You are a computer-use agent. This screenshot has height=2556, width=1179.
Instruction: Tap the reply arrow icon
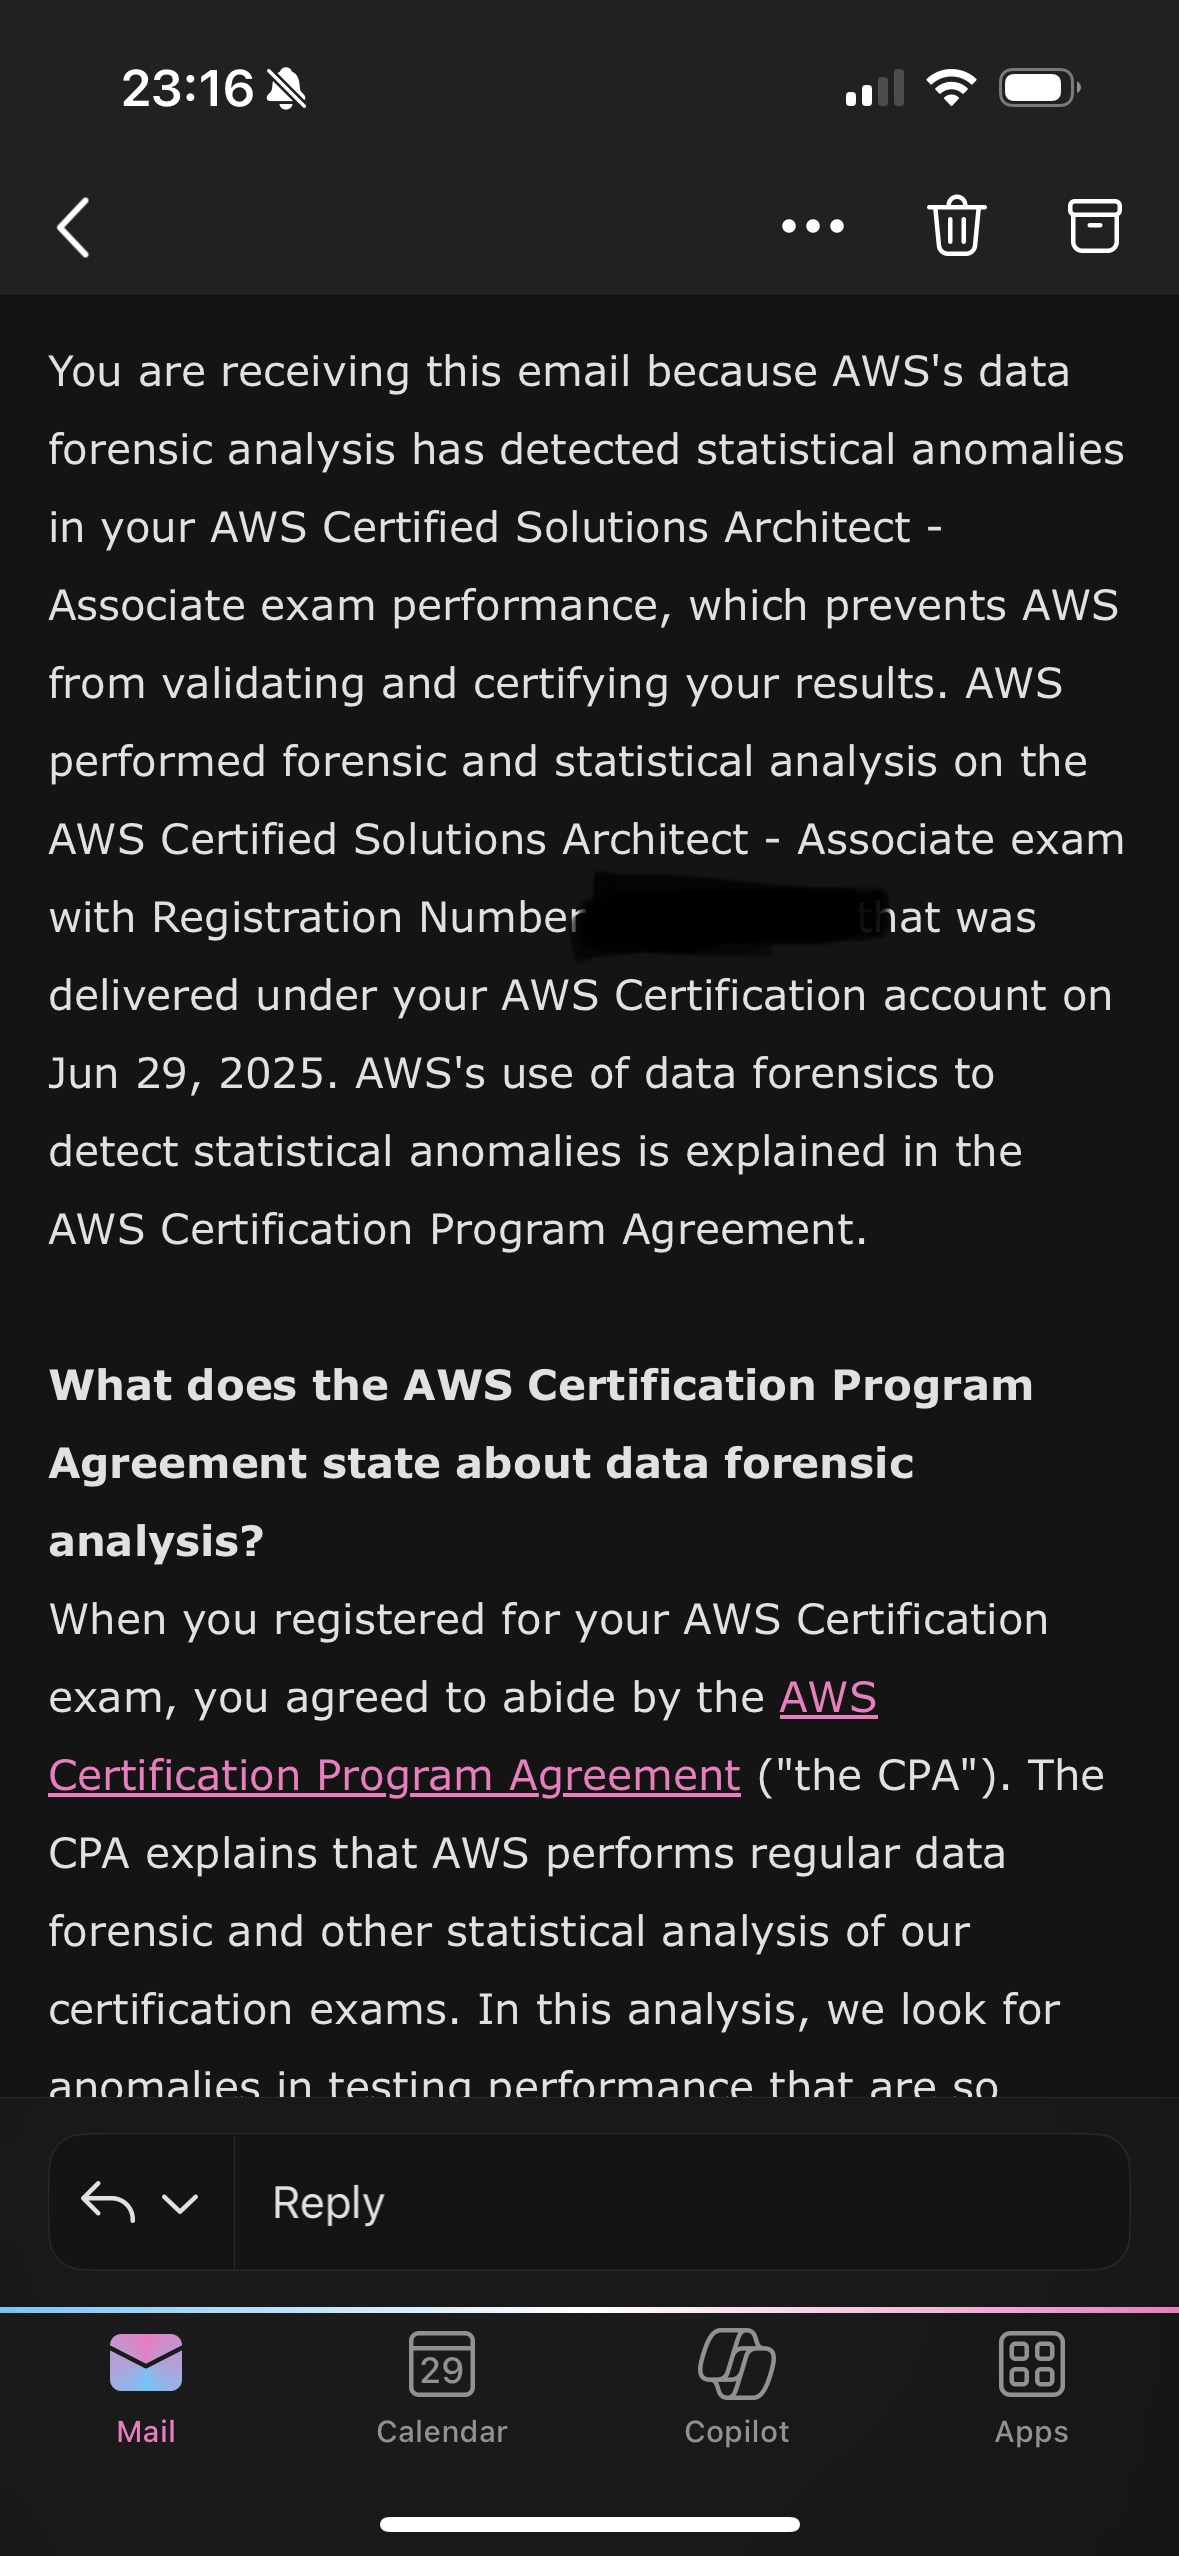108,2202
